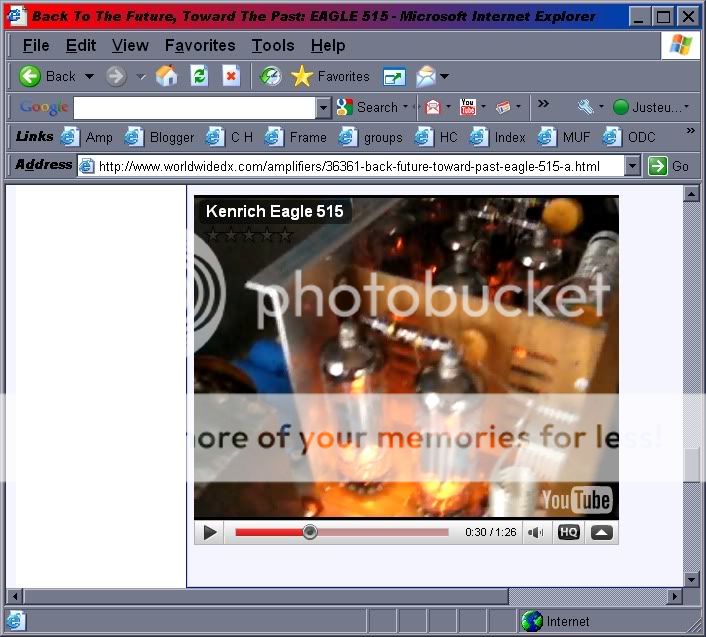Open the Favorites star button
The image size is (706, 637).
point(330,76)
